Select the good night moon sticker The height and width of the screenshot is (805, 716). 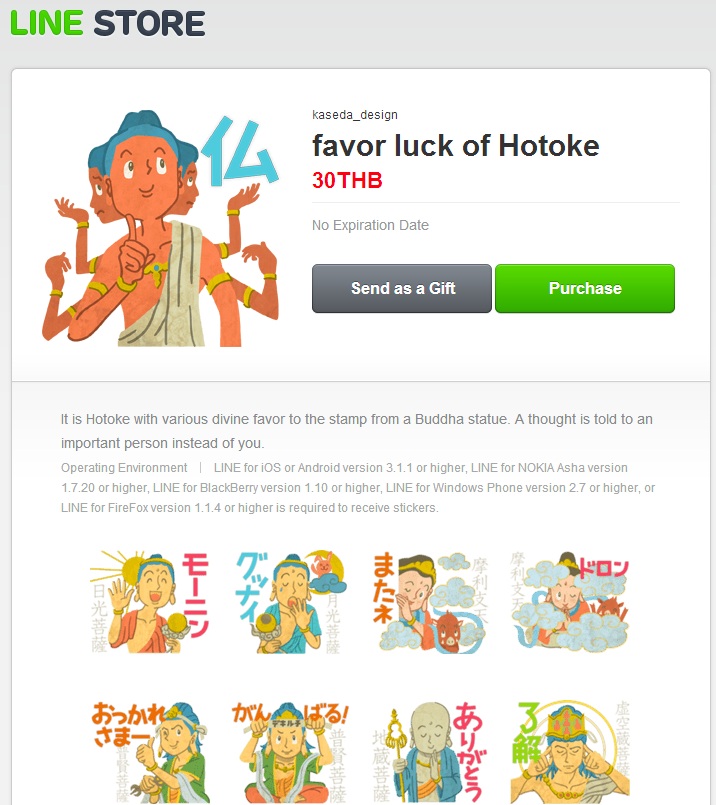tap(291, 602)
